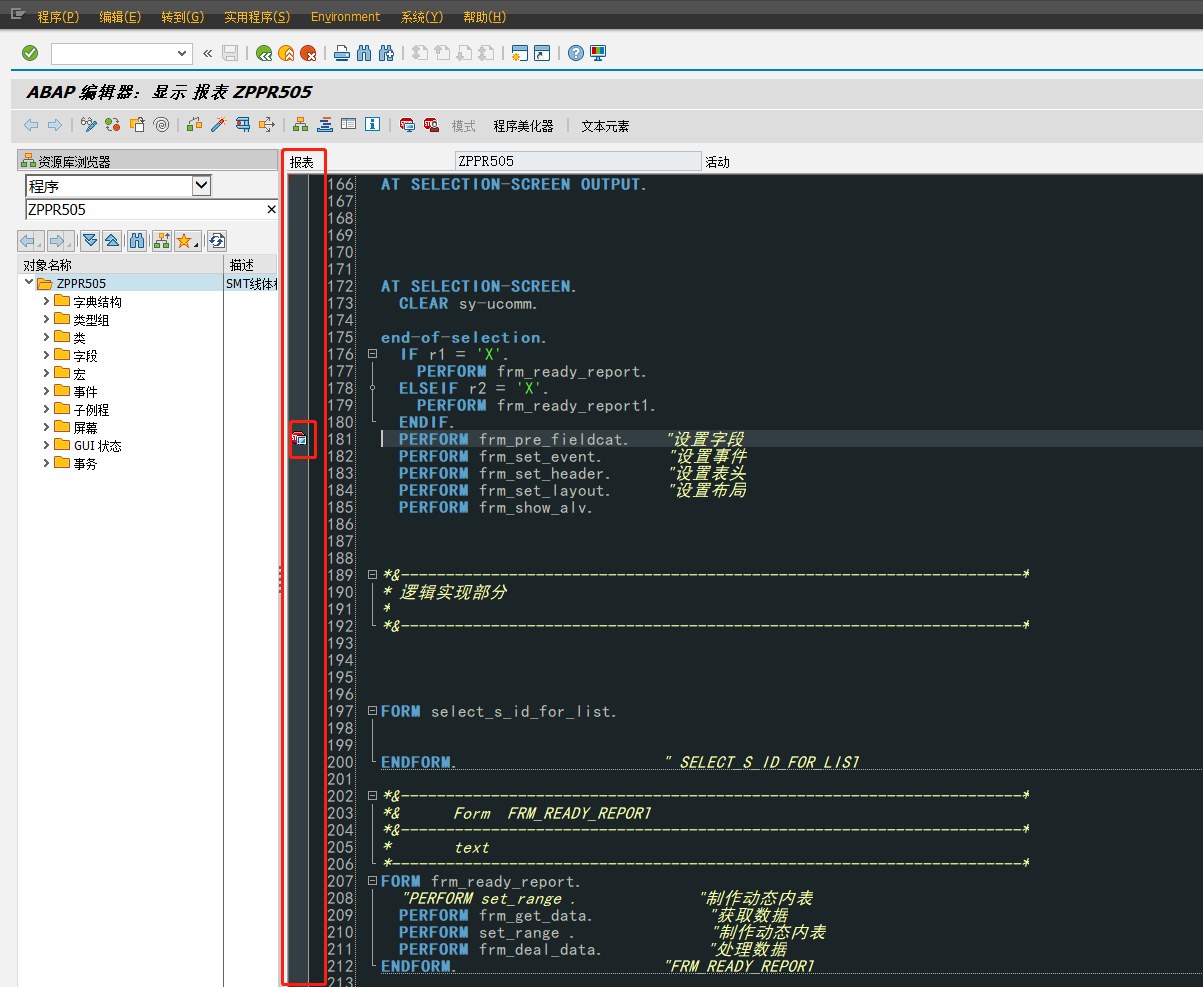Click the yellow Exit icon

pyautogui.click(x=286, y=53)
